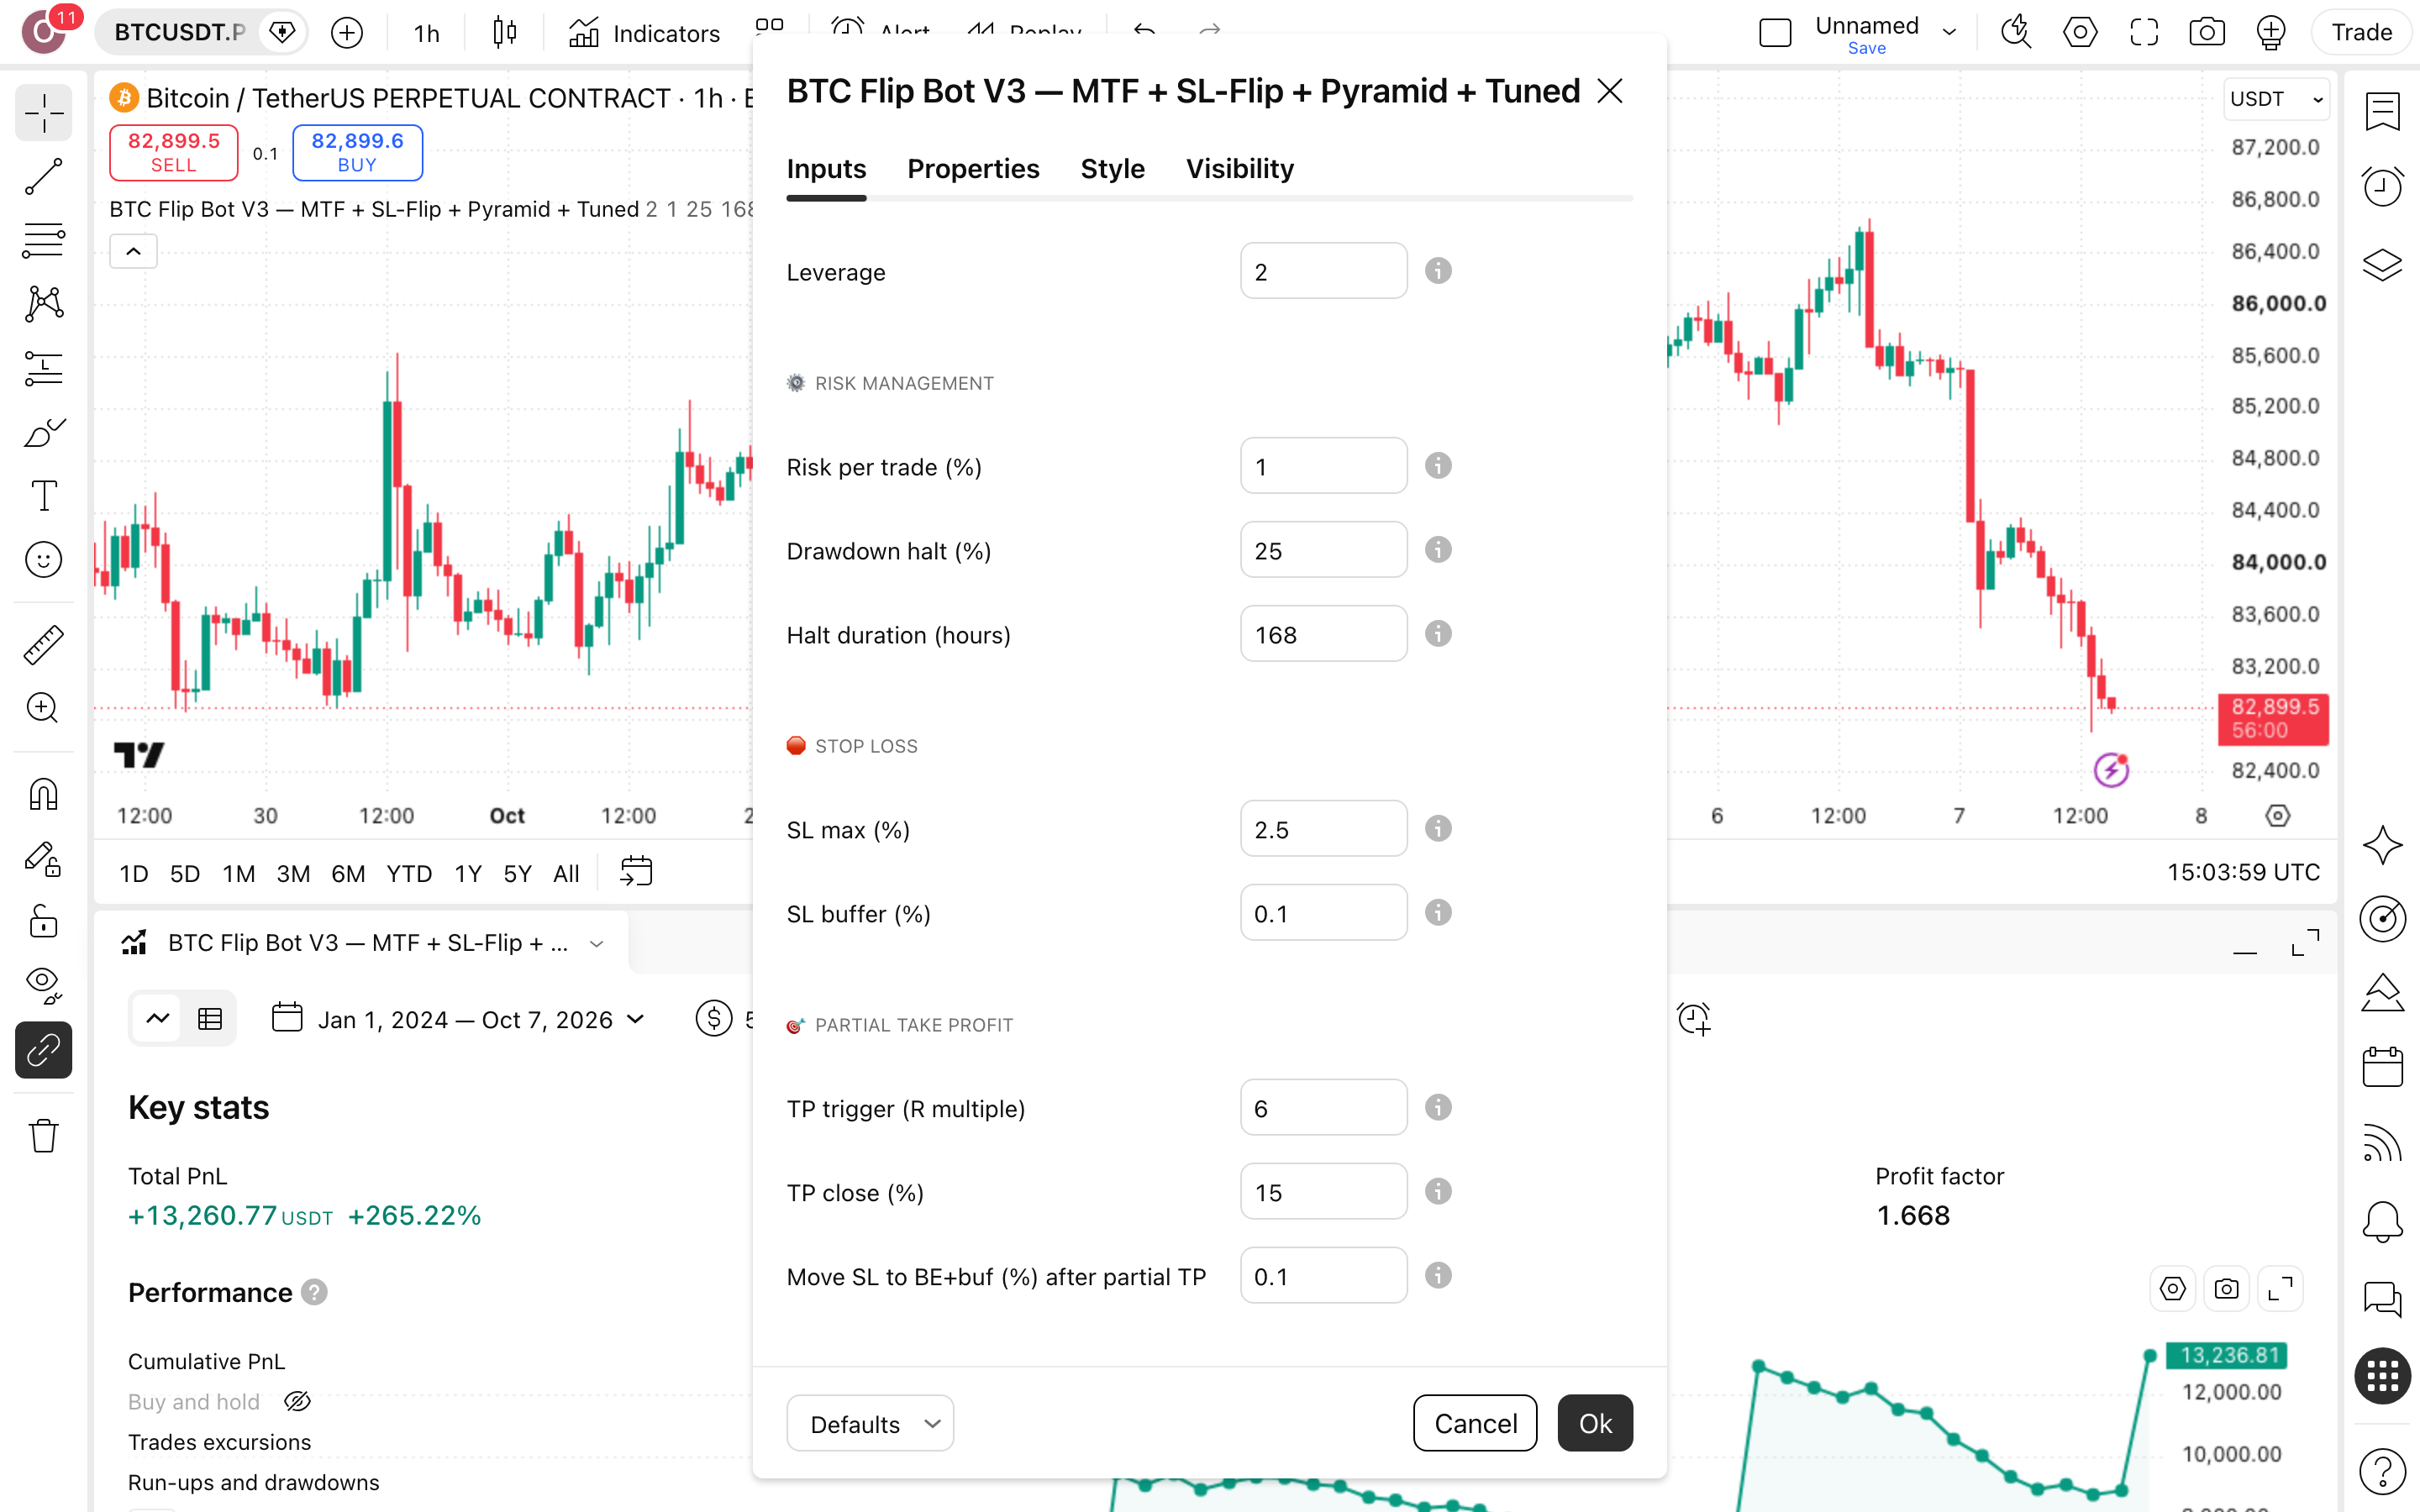Viewport: 2420px width, 1512px height.
Task: Switch to the Properties tab
Action: click(973, 169)
